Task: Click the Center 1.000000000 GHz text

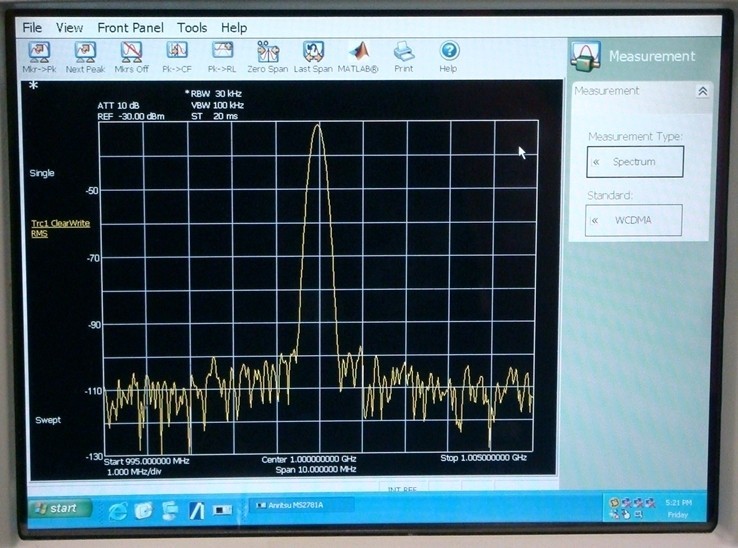Action: click(x=309, y=459)
